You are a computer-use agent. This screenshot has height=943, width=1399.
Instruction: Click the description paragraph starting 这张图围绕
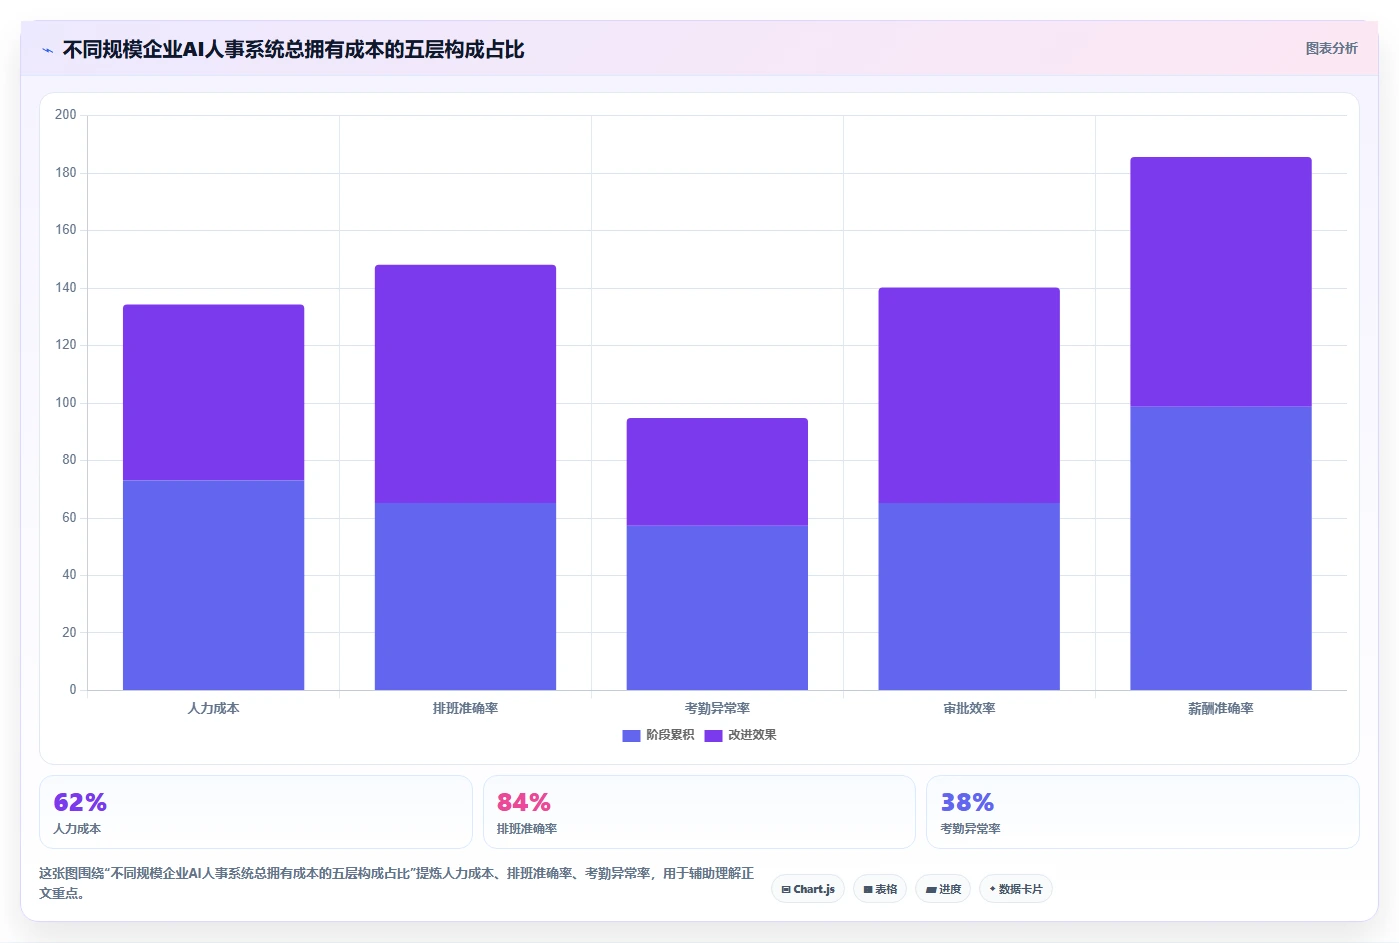(x=397, y=883)
